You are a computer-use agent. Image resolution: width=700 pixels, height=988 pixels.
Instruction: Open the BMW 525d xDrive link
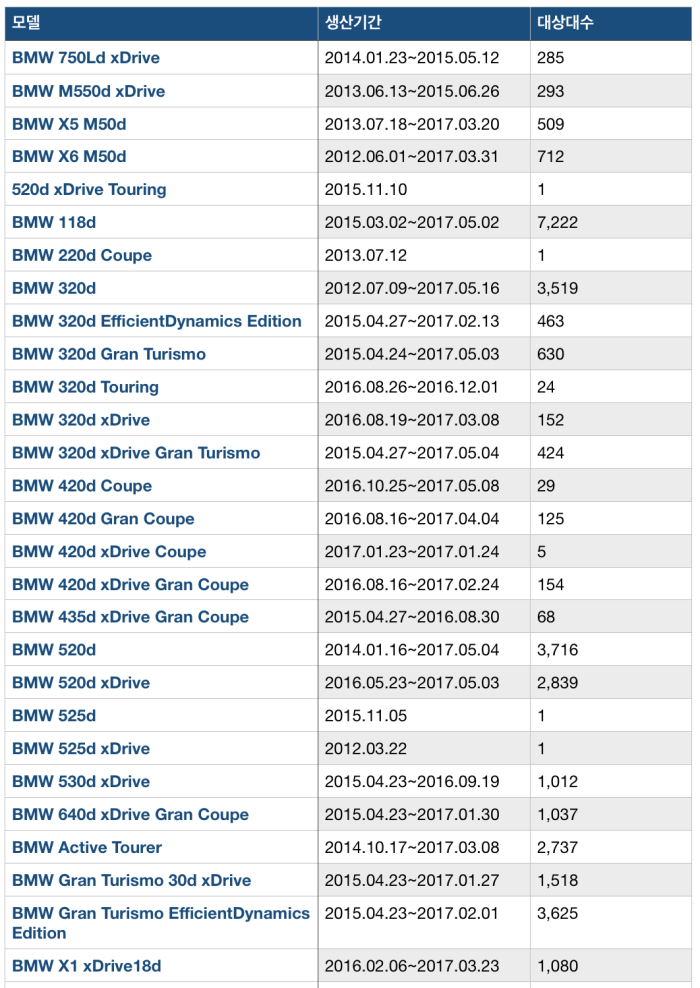point(81,749)
